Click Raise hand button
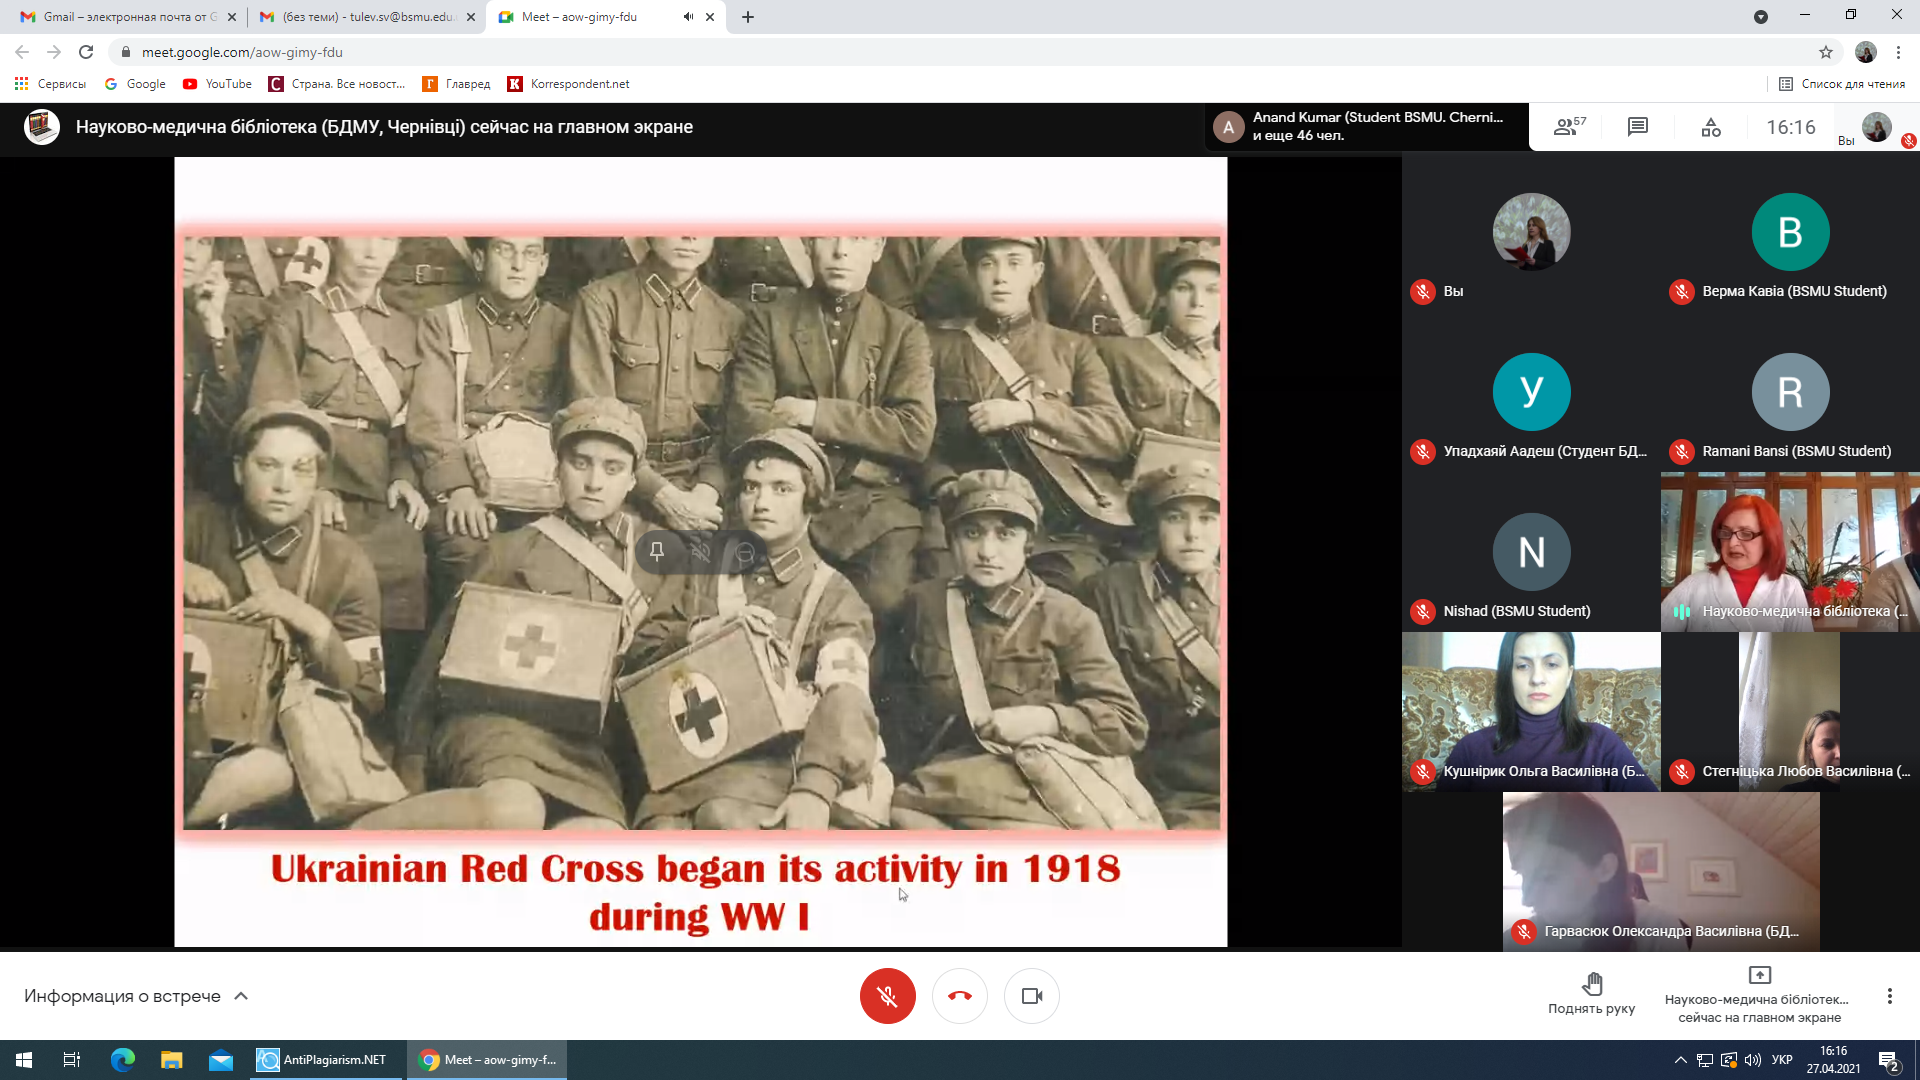Viewport: 1920px width, 1080px height. pos(1591,994)
